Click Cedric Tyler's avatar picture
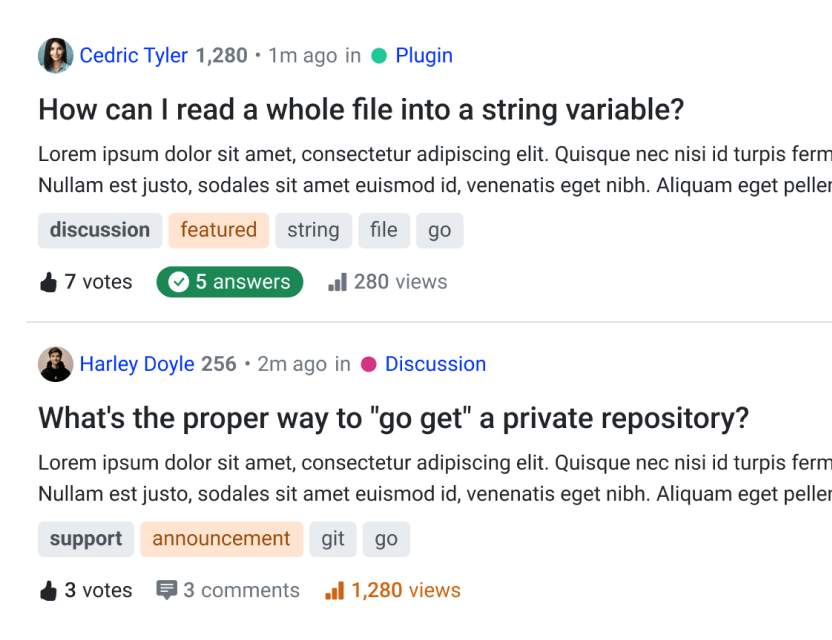The height and width of the screenshot is (640, 832). (55, 56)
